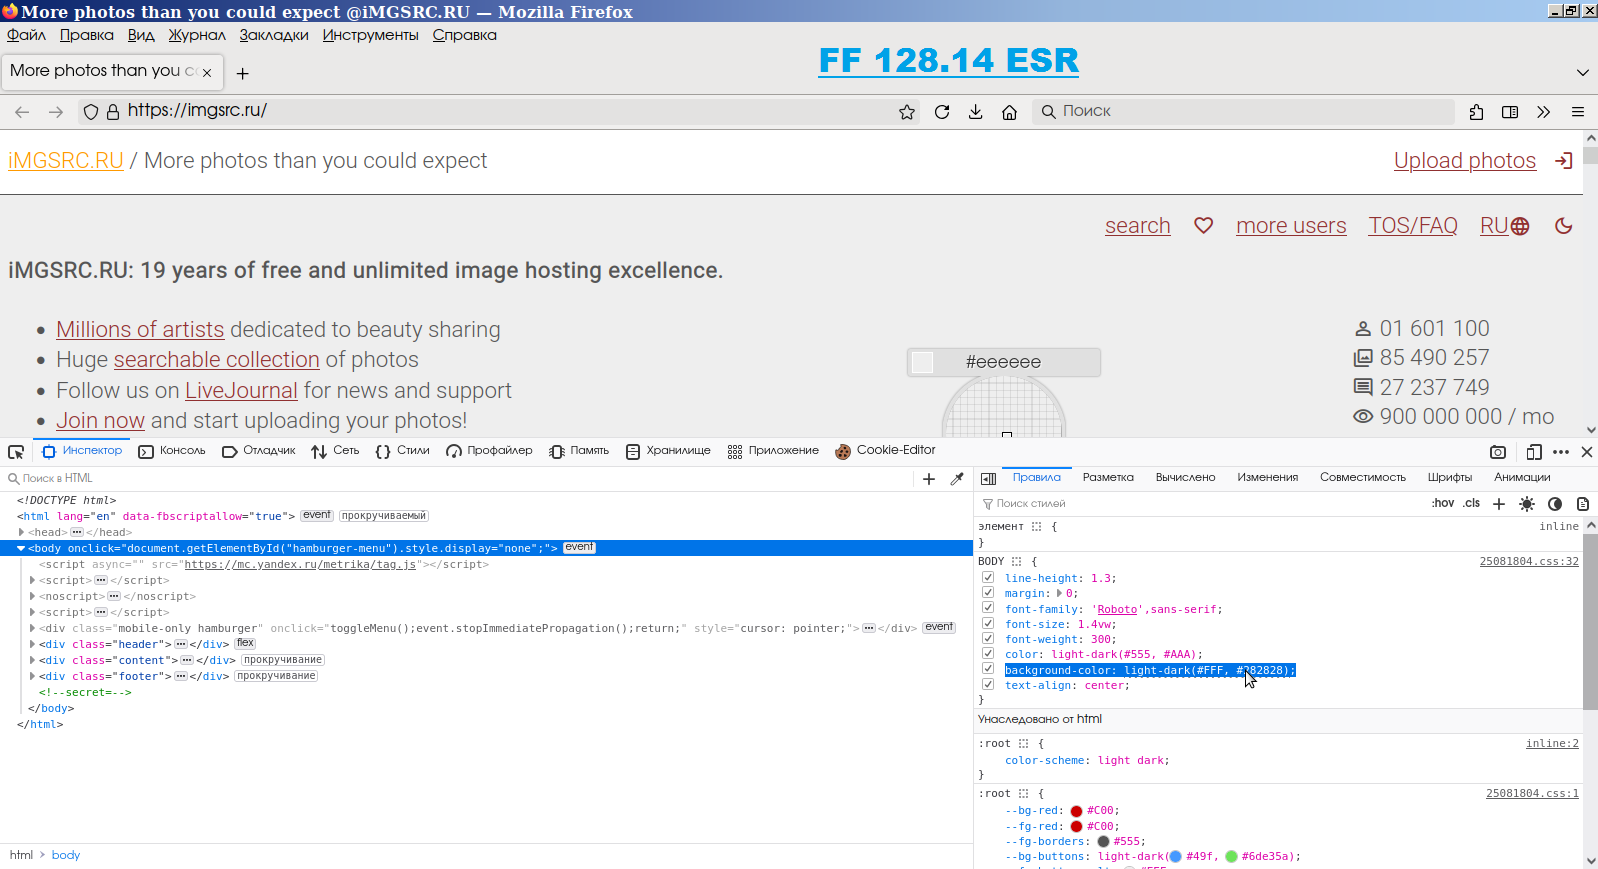Expand the margin shorthand property
Screen dimensions: 1598x869
(1060, 593)
